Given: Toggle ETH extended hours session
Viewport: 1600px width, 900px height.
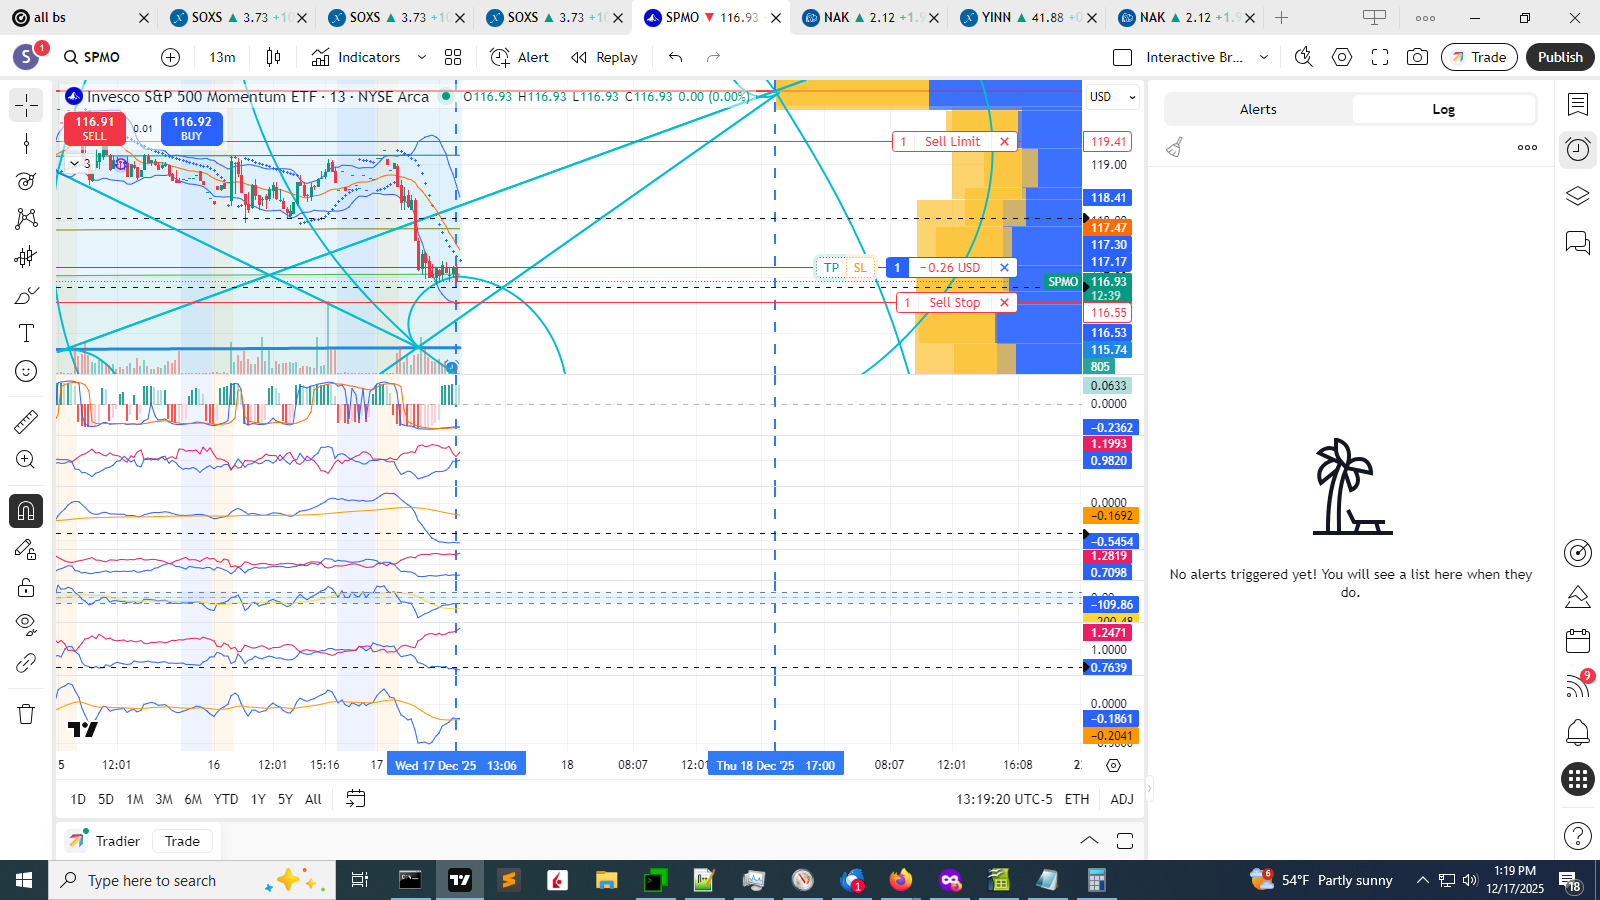Looking at the screenshot, I should 1077,799.
